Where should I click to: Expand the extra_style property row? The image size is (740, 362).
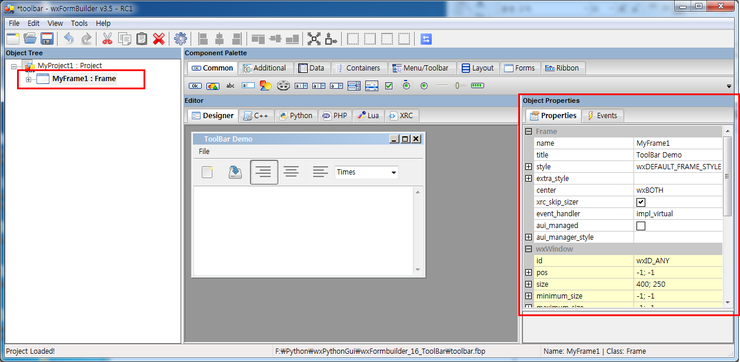[x=528, y=178]
